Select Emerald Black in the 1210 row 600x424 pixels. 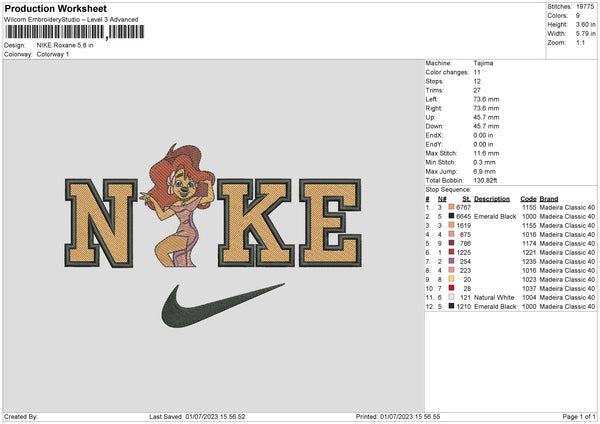[x=495, y=306]
